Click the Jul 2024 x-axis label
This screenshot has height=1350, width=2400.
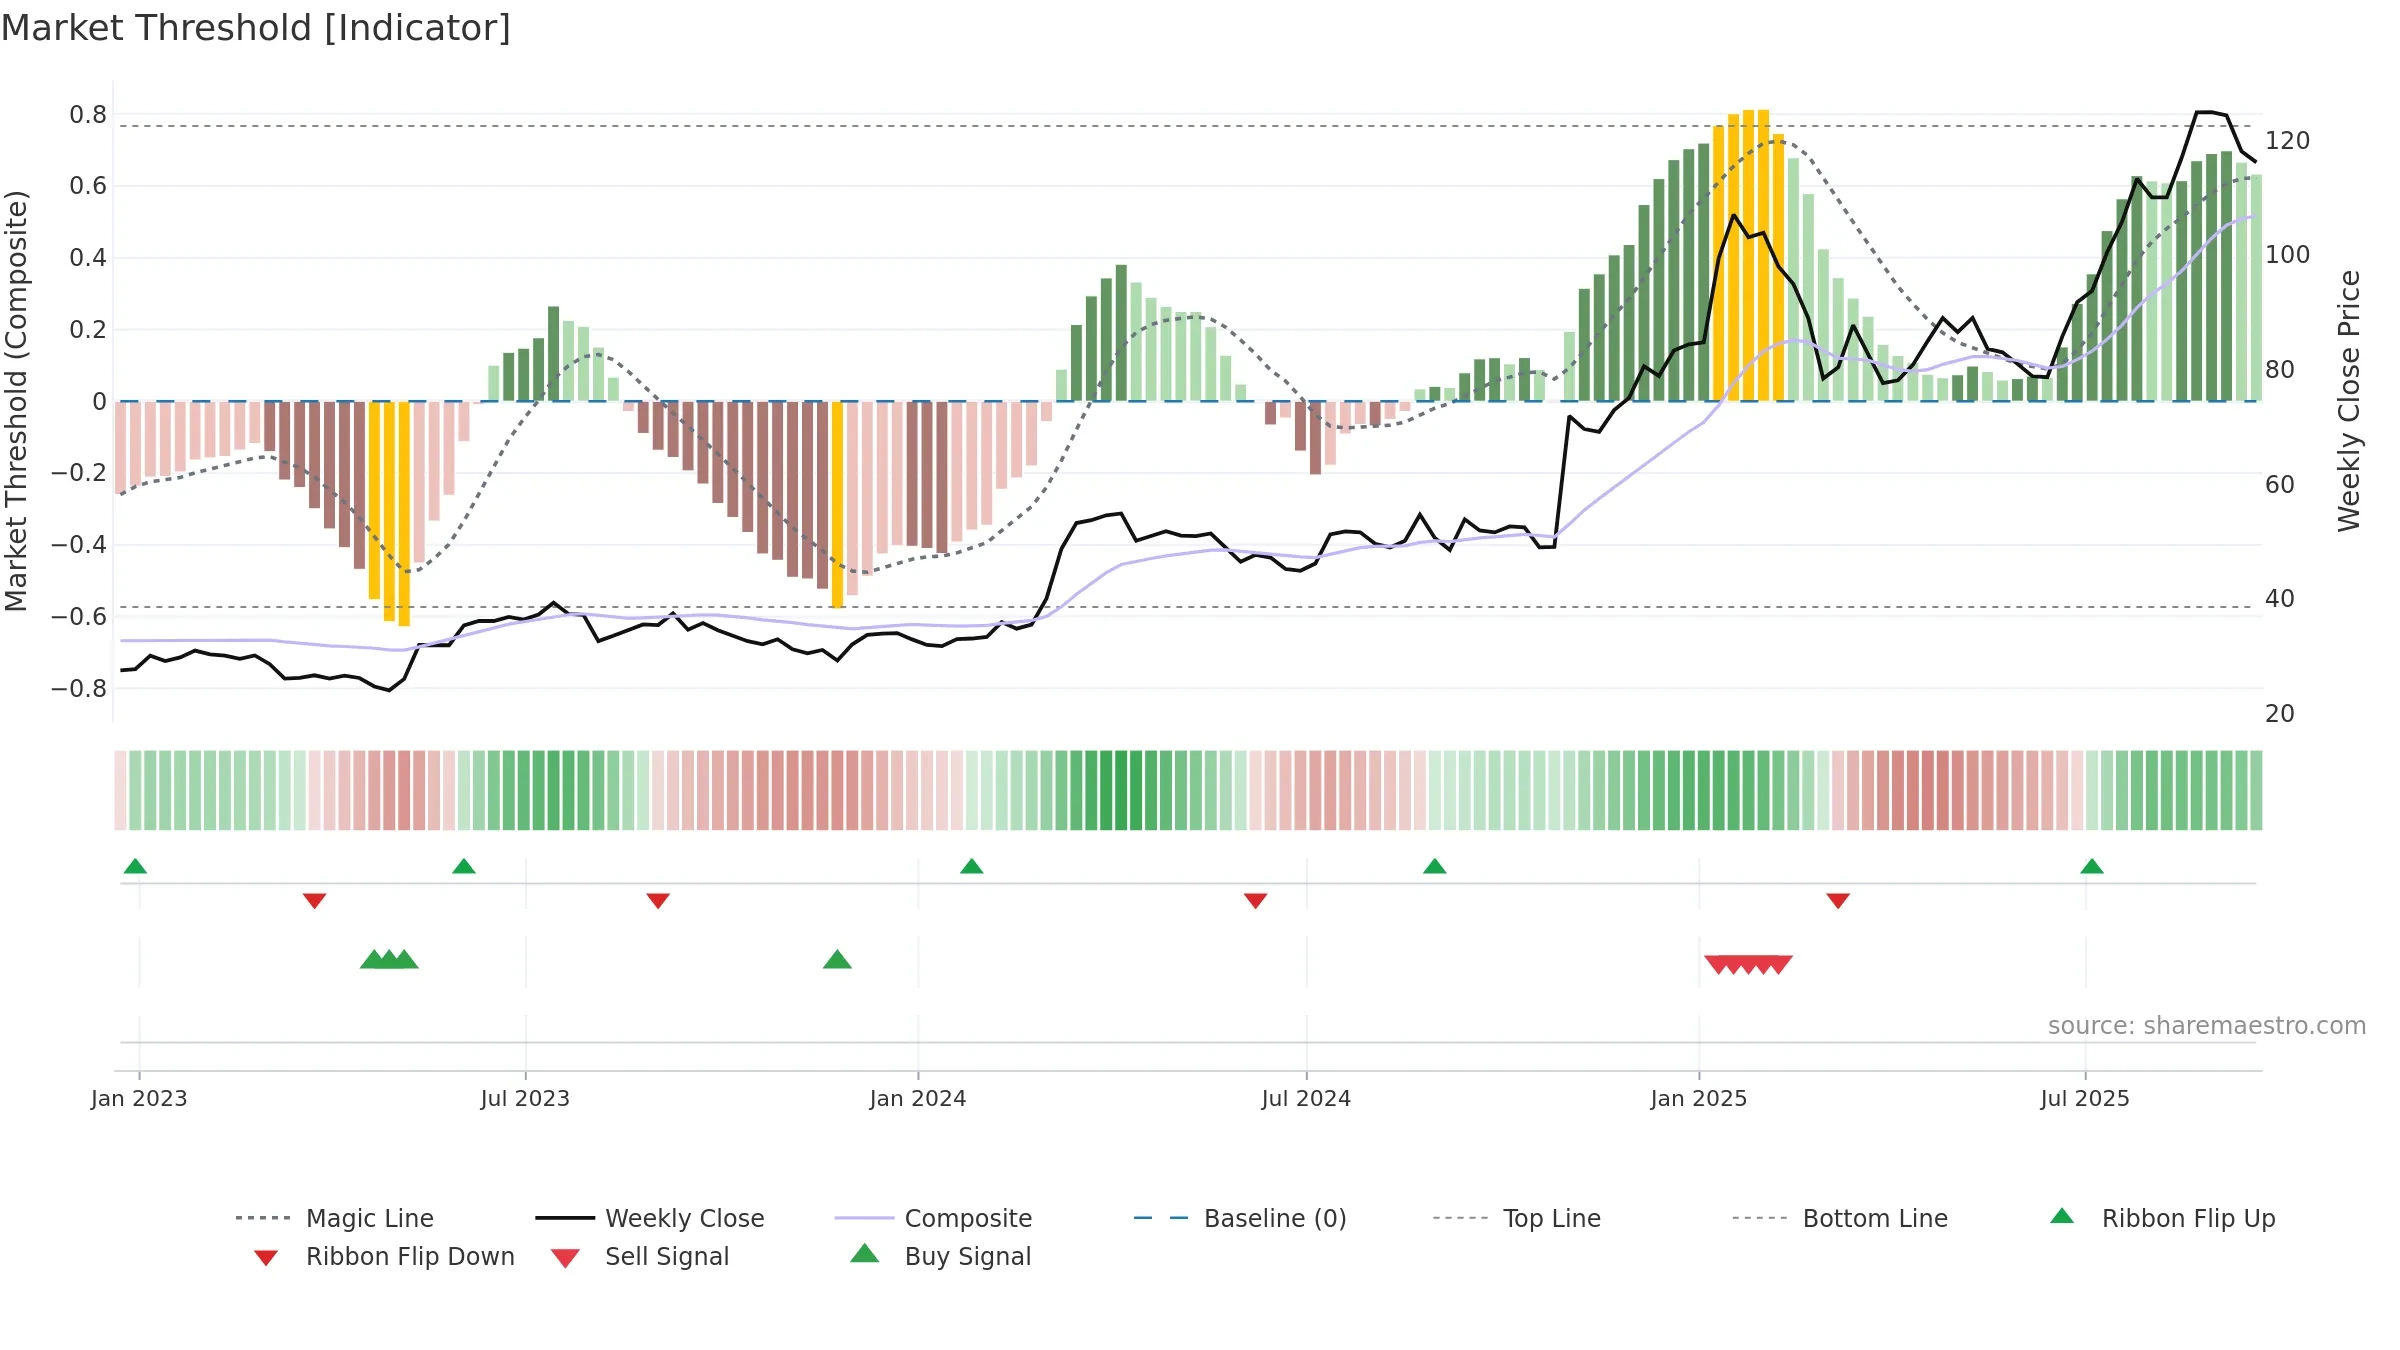point(1306,1098)
